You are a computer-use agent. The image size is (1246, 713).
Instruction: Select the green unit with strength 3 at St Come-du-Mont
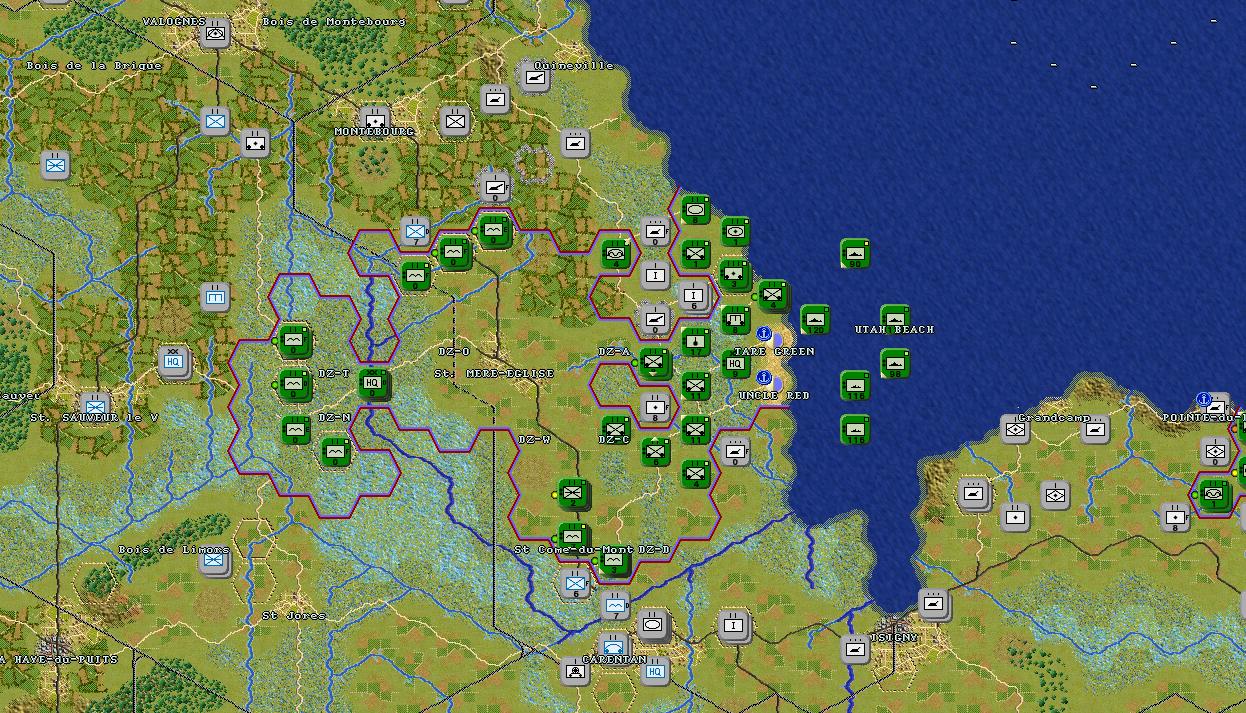point(613,562)
